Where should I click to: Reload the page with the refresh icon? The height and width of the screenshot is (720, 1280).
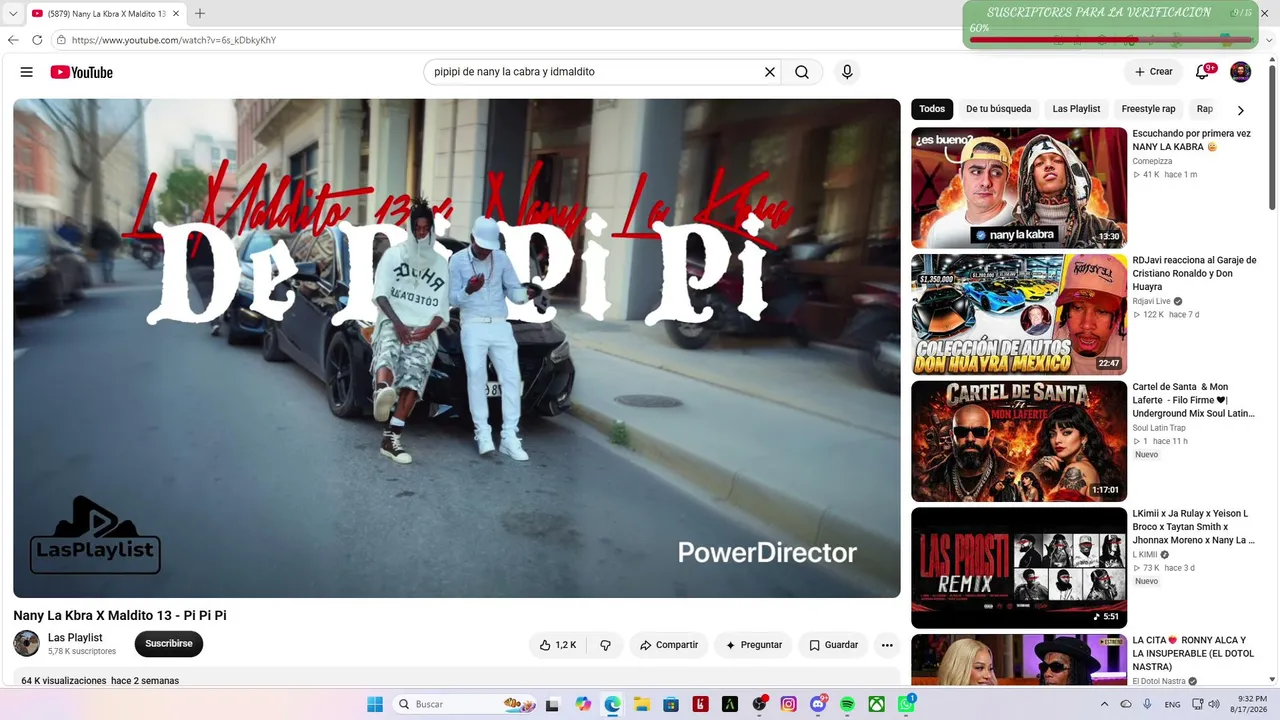coord(37,40)
